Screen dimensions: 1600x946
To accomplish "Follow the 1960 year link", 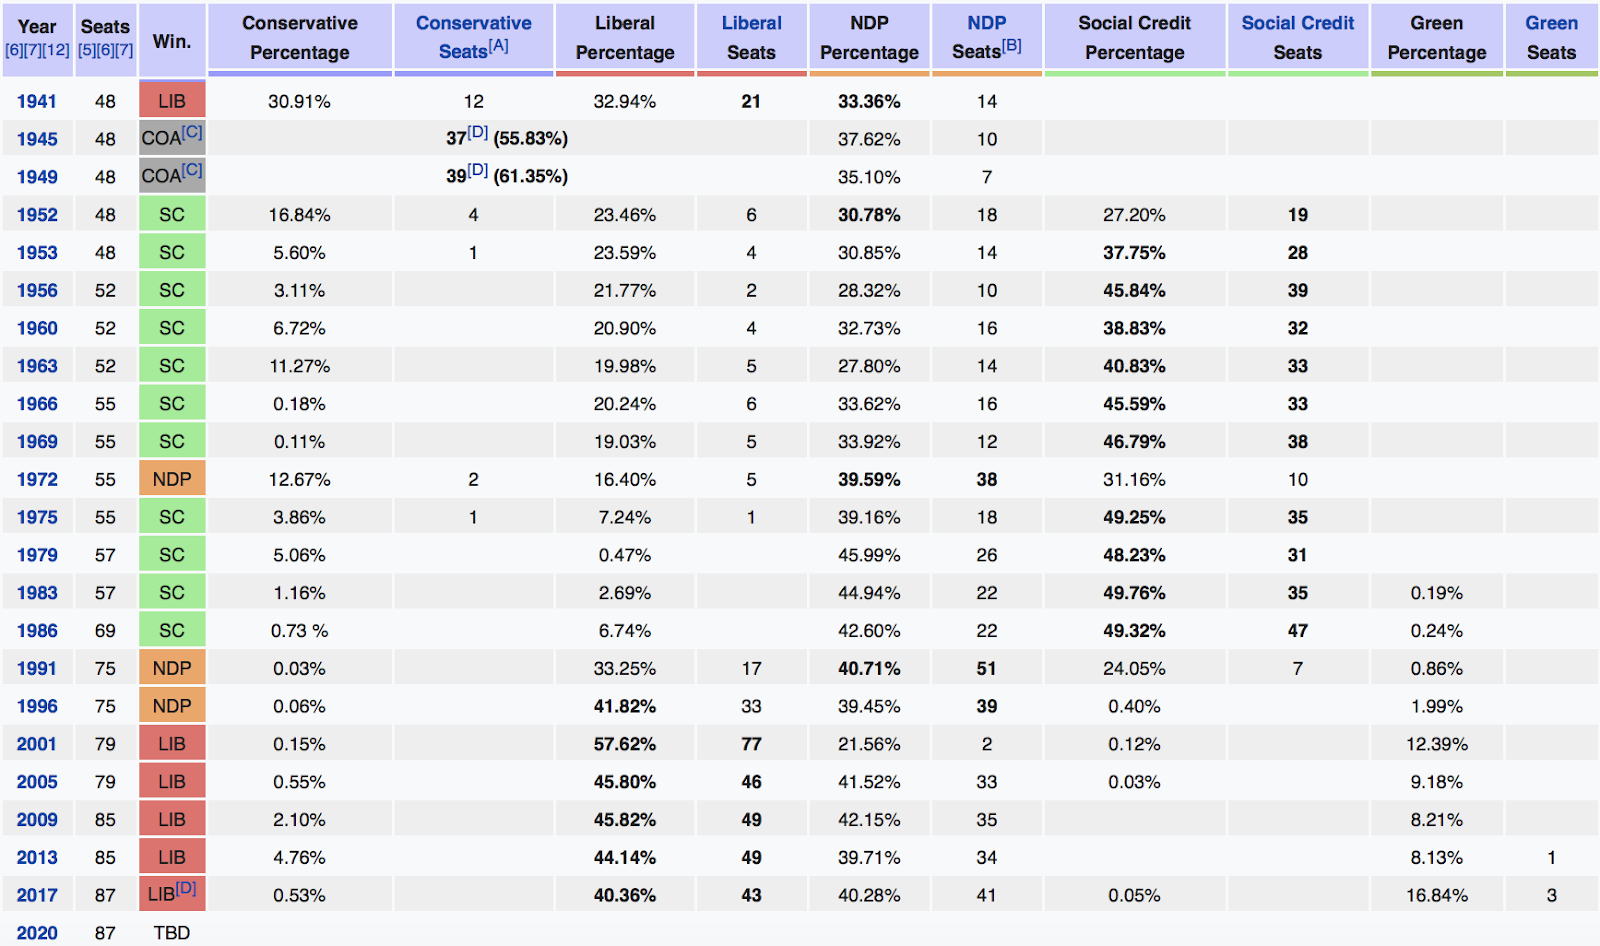I will tap(37, 328).
